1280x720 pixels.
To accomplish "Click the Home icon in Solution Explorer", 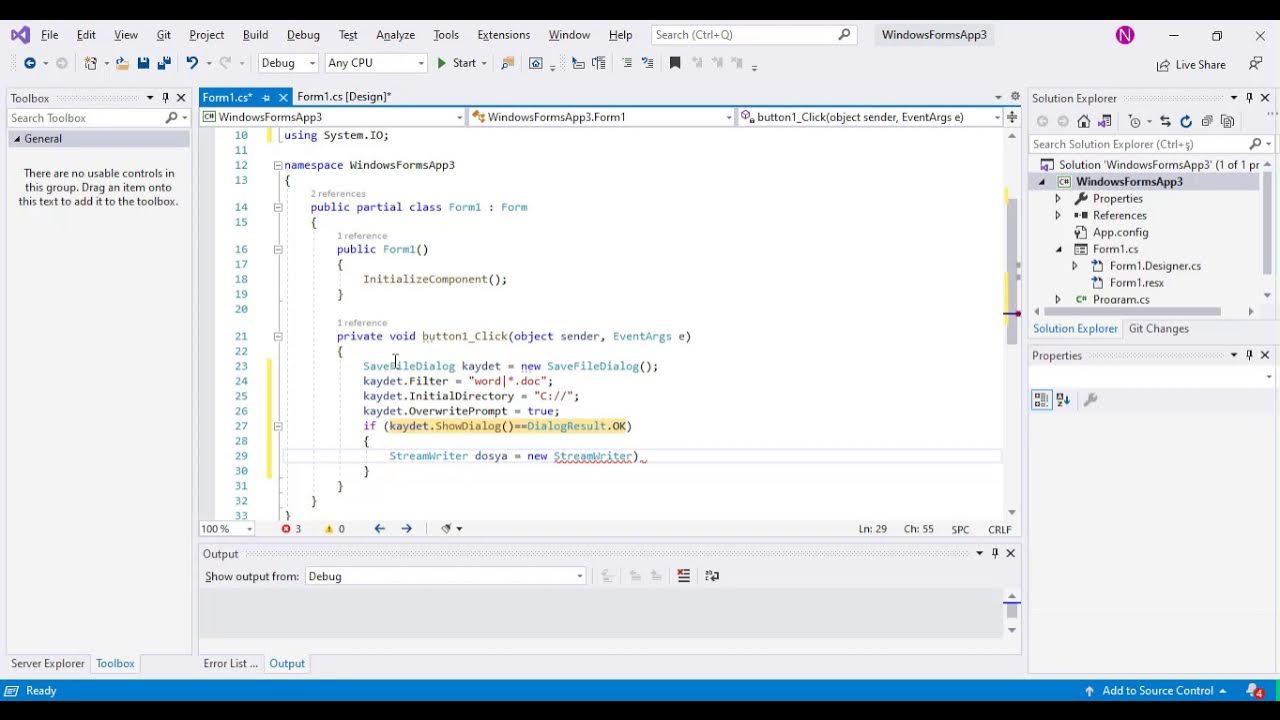I will point(1084,121).
